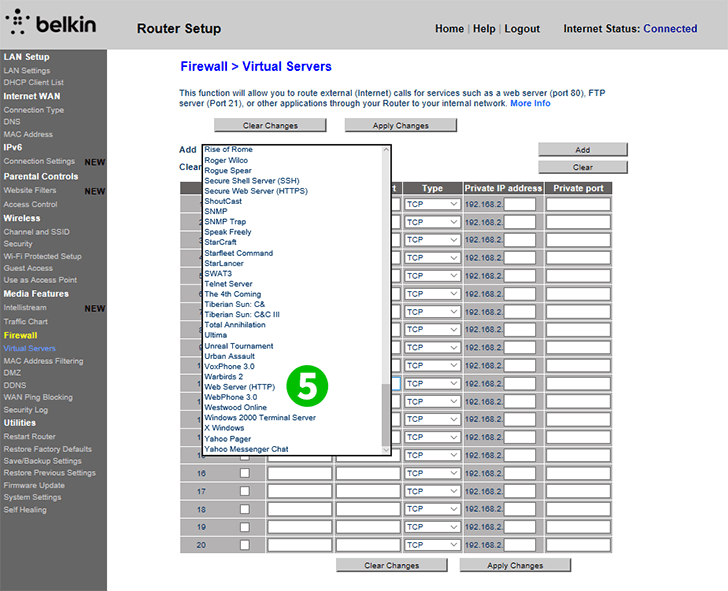Viewport: 728px width, 591px height.
Task: Go to Home in header
Action: (x=449, y=29)
